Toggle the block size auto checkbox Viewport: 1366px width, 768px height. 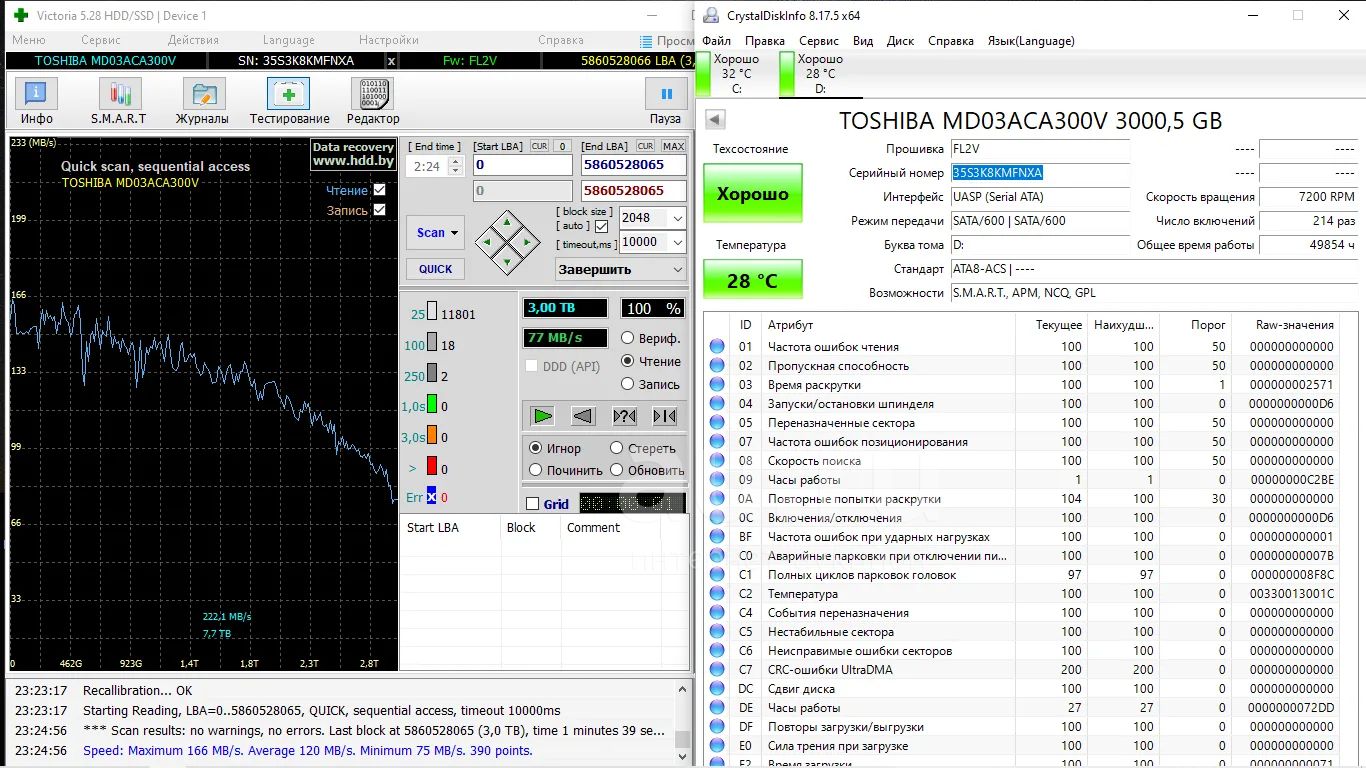point(601,226)
